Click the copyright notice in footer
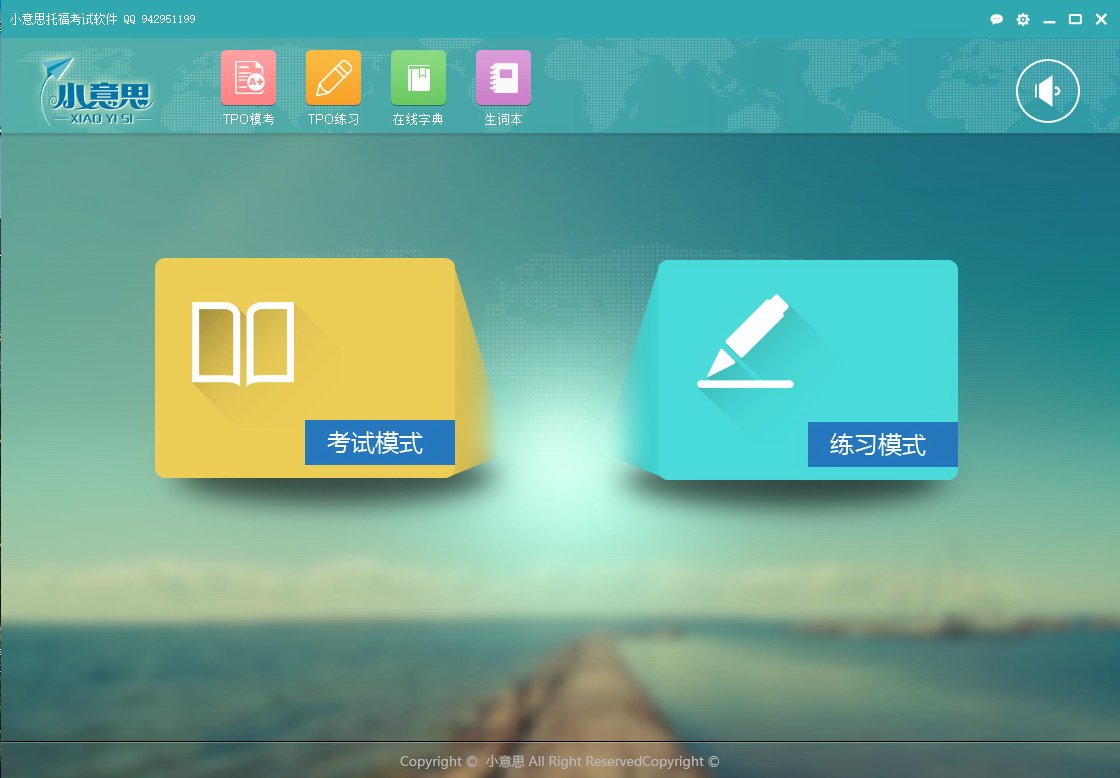The image size is (1120, 778). (x=559, y=762)
